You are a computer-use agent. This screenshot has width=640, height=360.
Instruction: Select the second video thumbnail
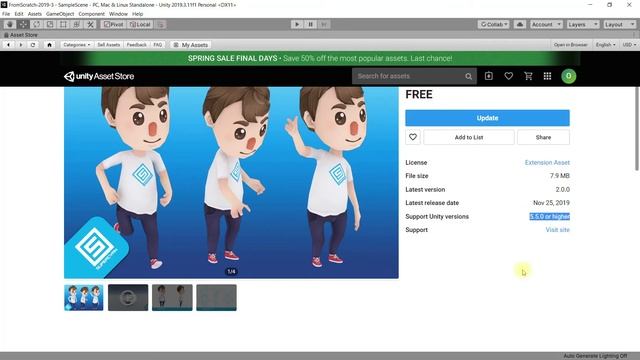[x=128, y=298]
